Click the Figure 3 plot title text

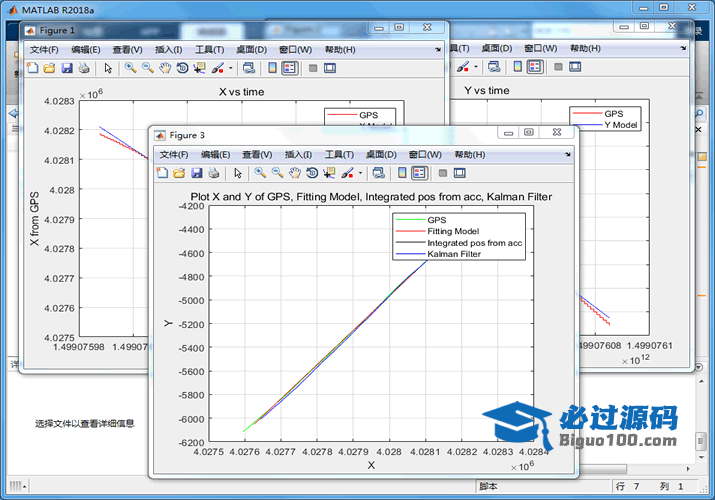(x=371, y=197)
